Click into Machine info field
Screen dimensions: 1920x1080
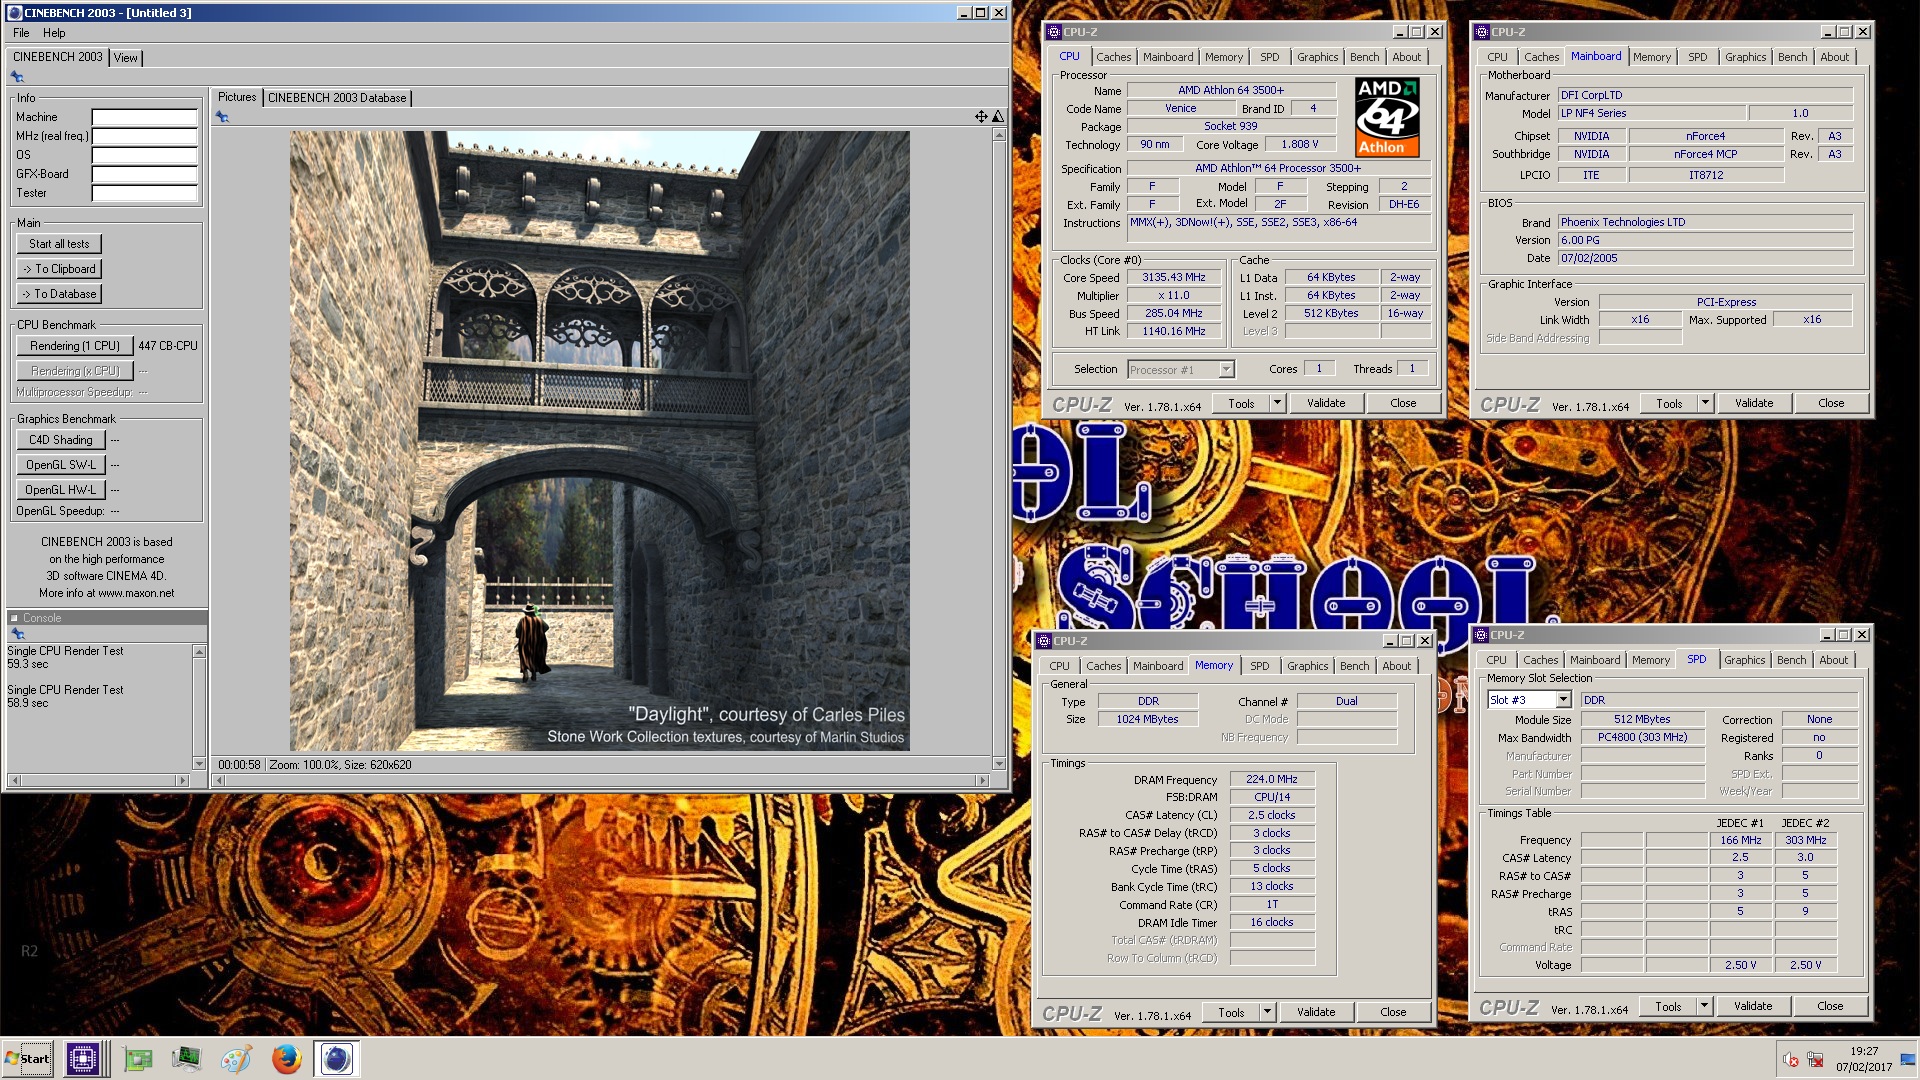point(144,117)
